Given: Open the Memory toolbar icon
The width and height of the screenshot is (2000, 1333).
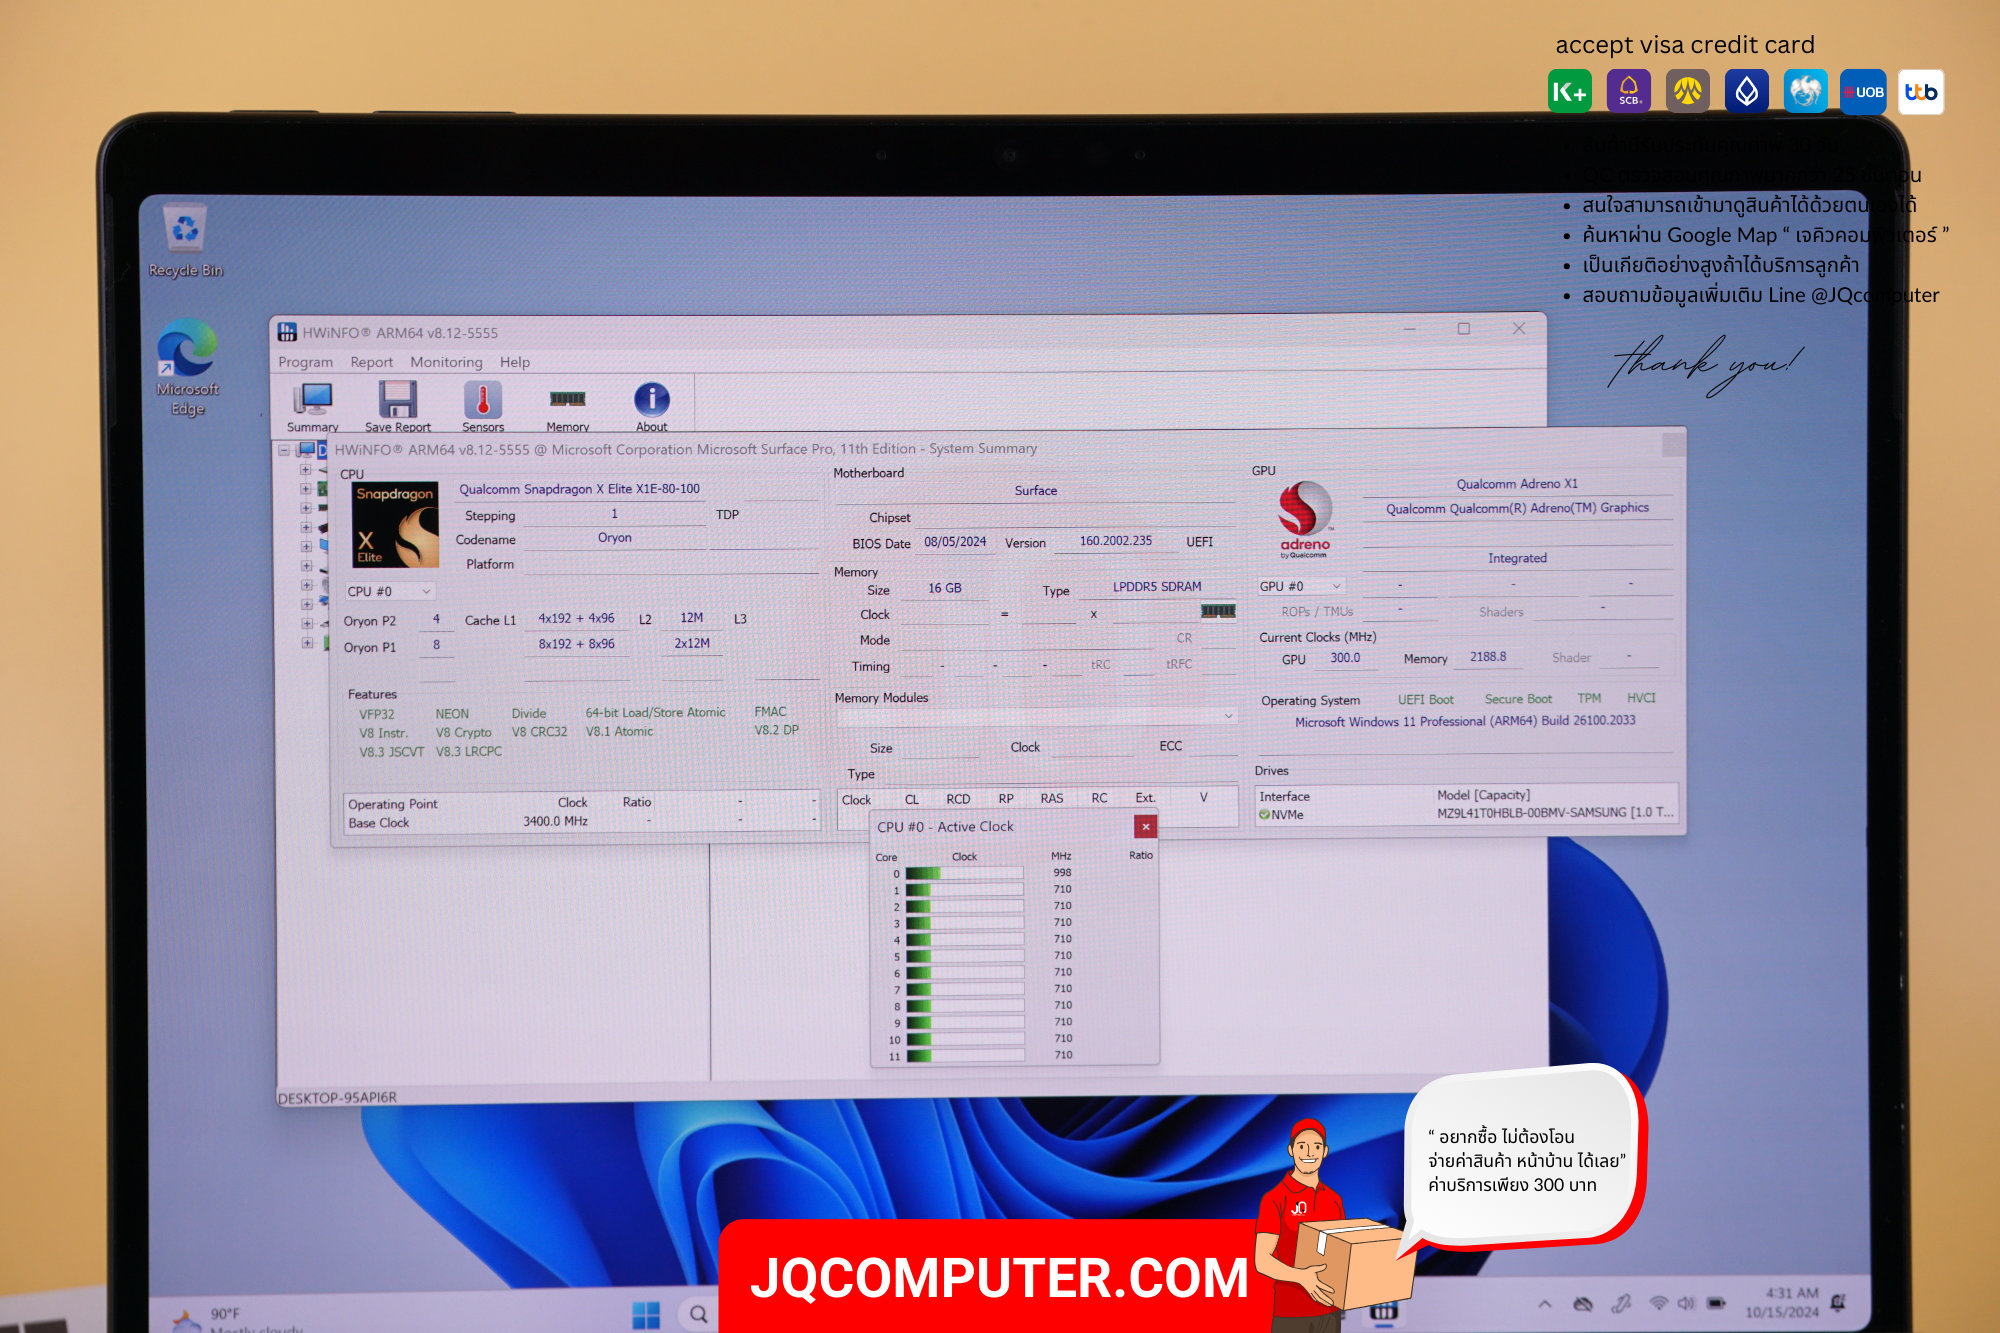Looking at the screenshot, I should pyautogui.click(x=568, y=407).
